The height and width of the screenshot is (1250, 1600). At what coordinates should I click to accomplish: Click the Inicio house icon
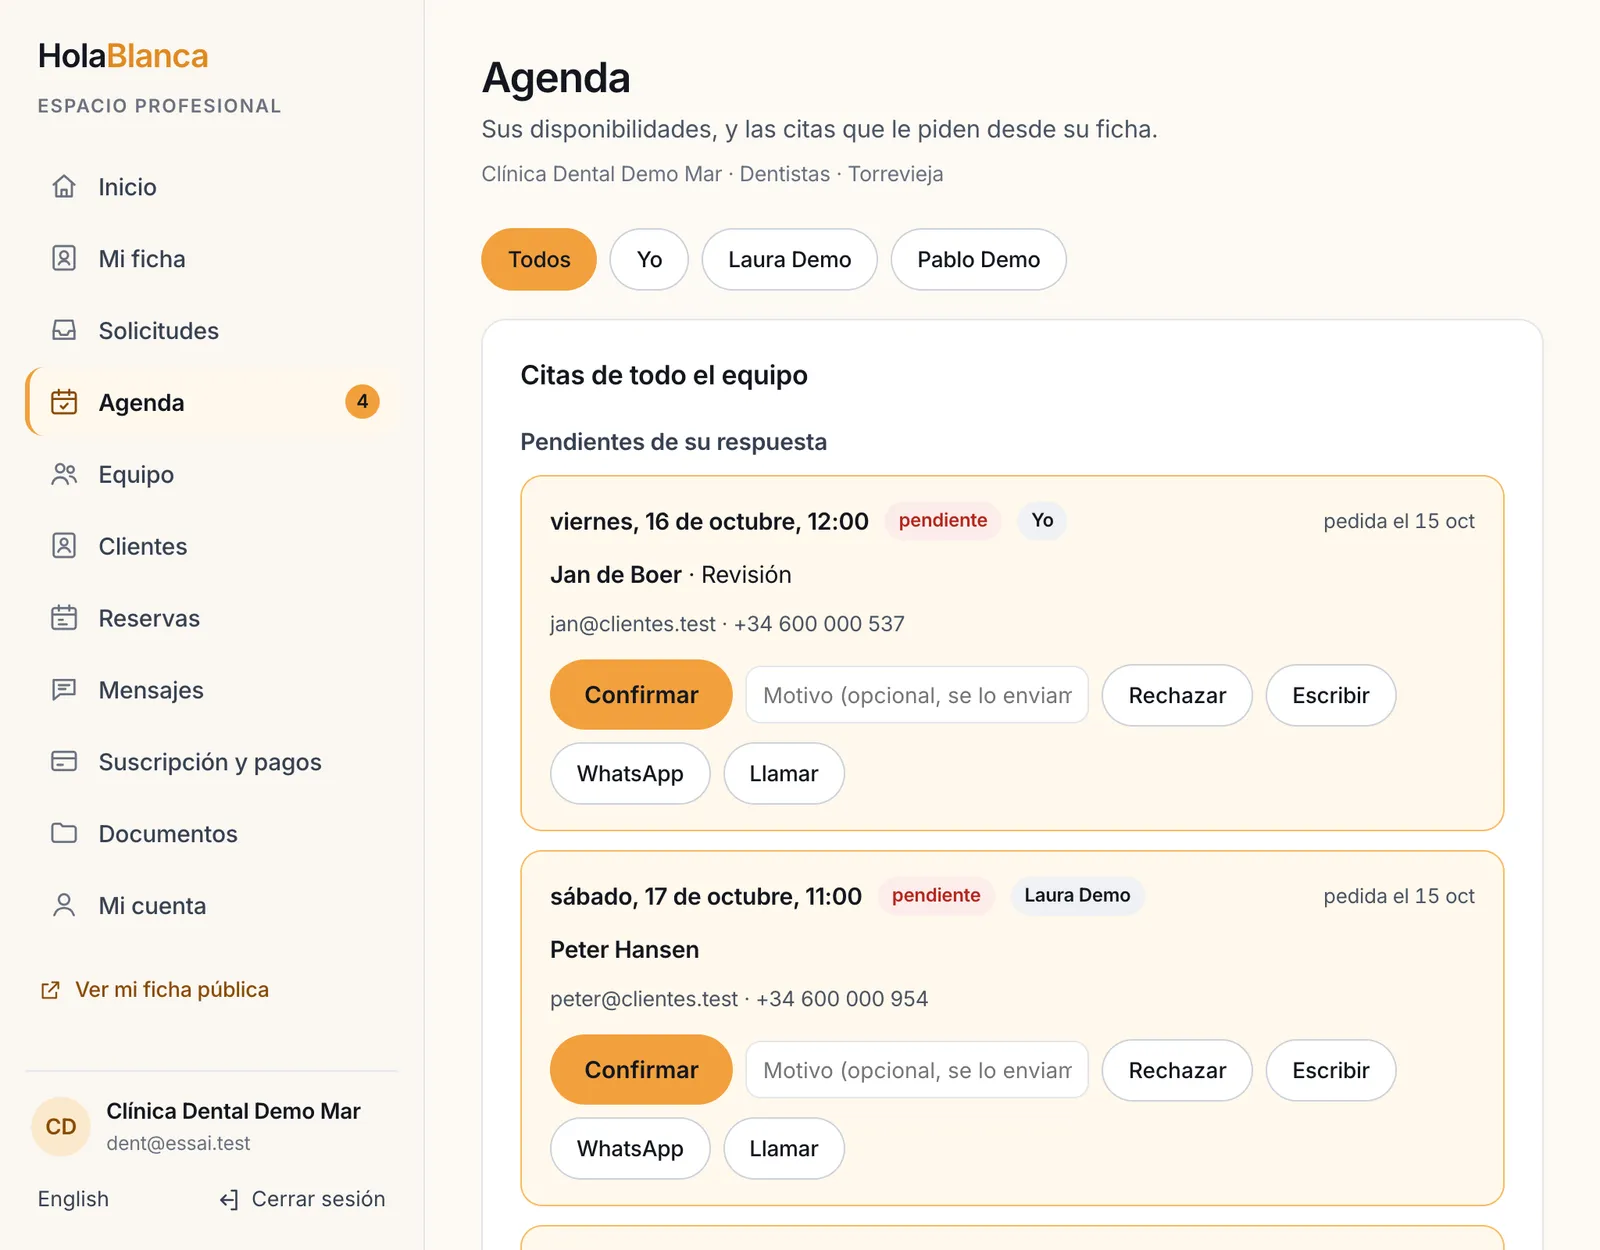[x=64, y=187]
